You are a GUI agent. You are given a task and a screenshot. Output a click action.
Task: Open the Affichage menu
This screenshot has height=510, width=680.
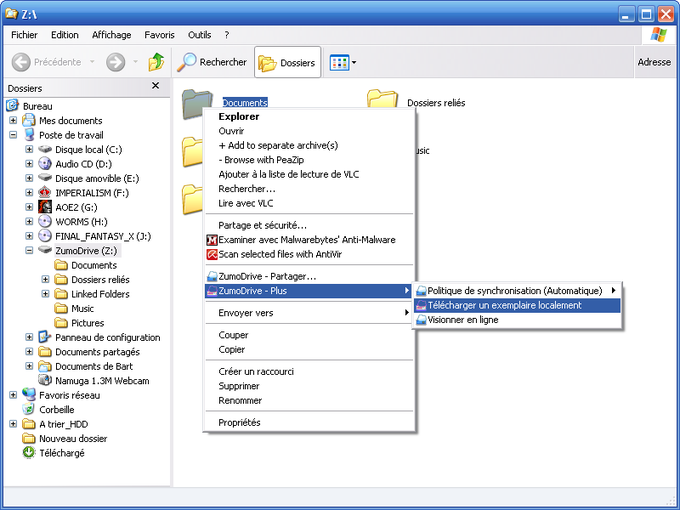tap(111, 35)
